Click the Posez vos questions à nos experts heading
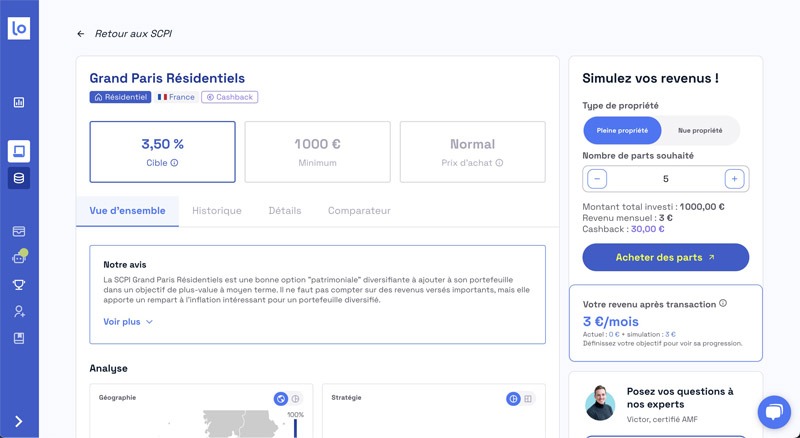Image resolution: width=800 pixels, height=438 pixels. coord(680,398)
